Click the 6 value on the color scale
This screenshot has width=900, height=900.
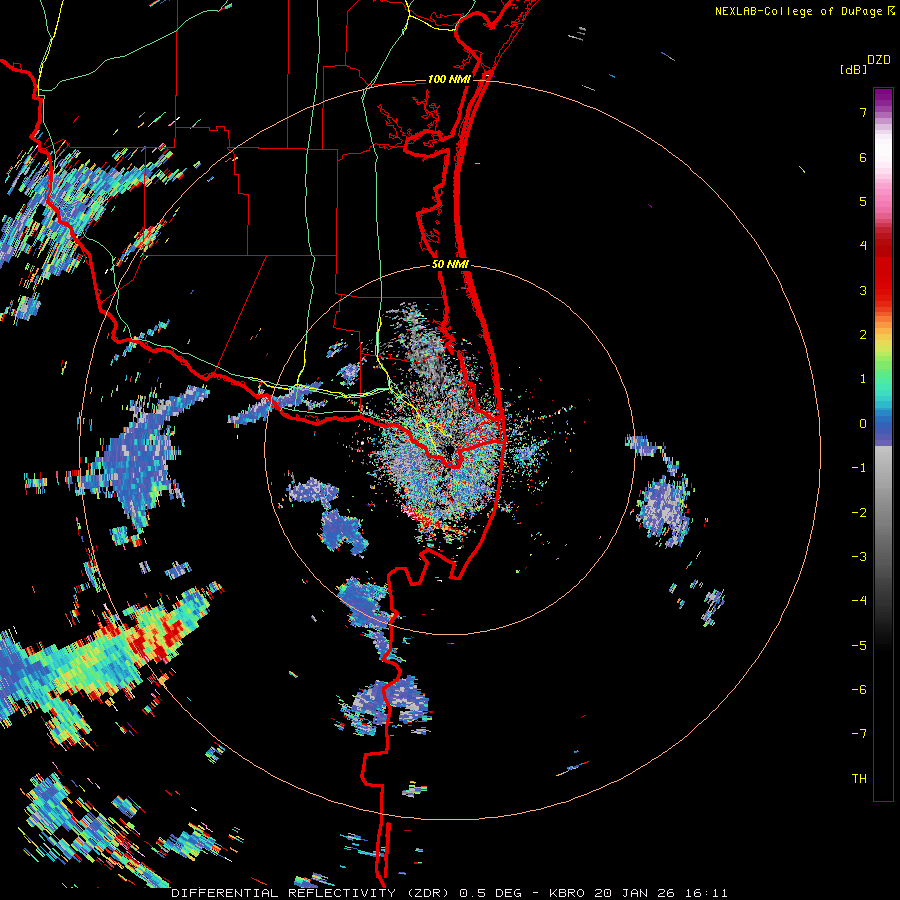coord(863,157)
